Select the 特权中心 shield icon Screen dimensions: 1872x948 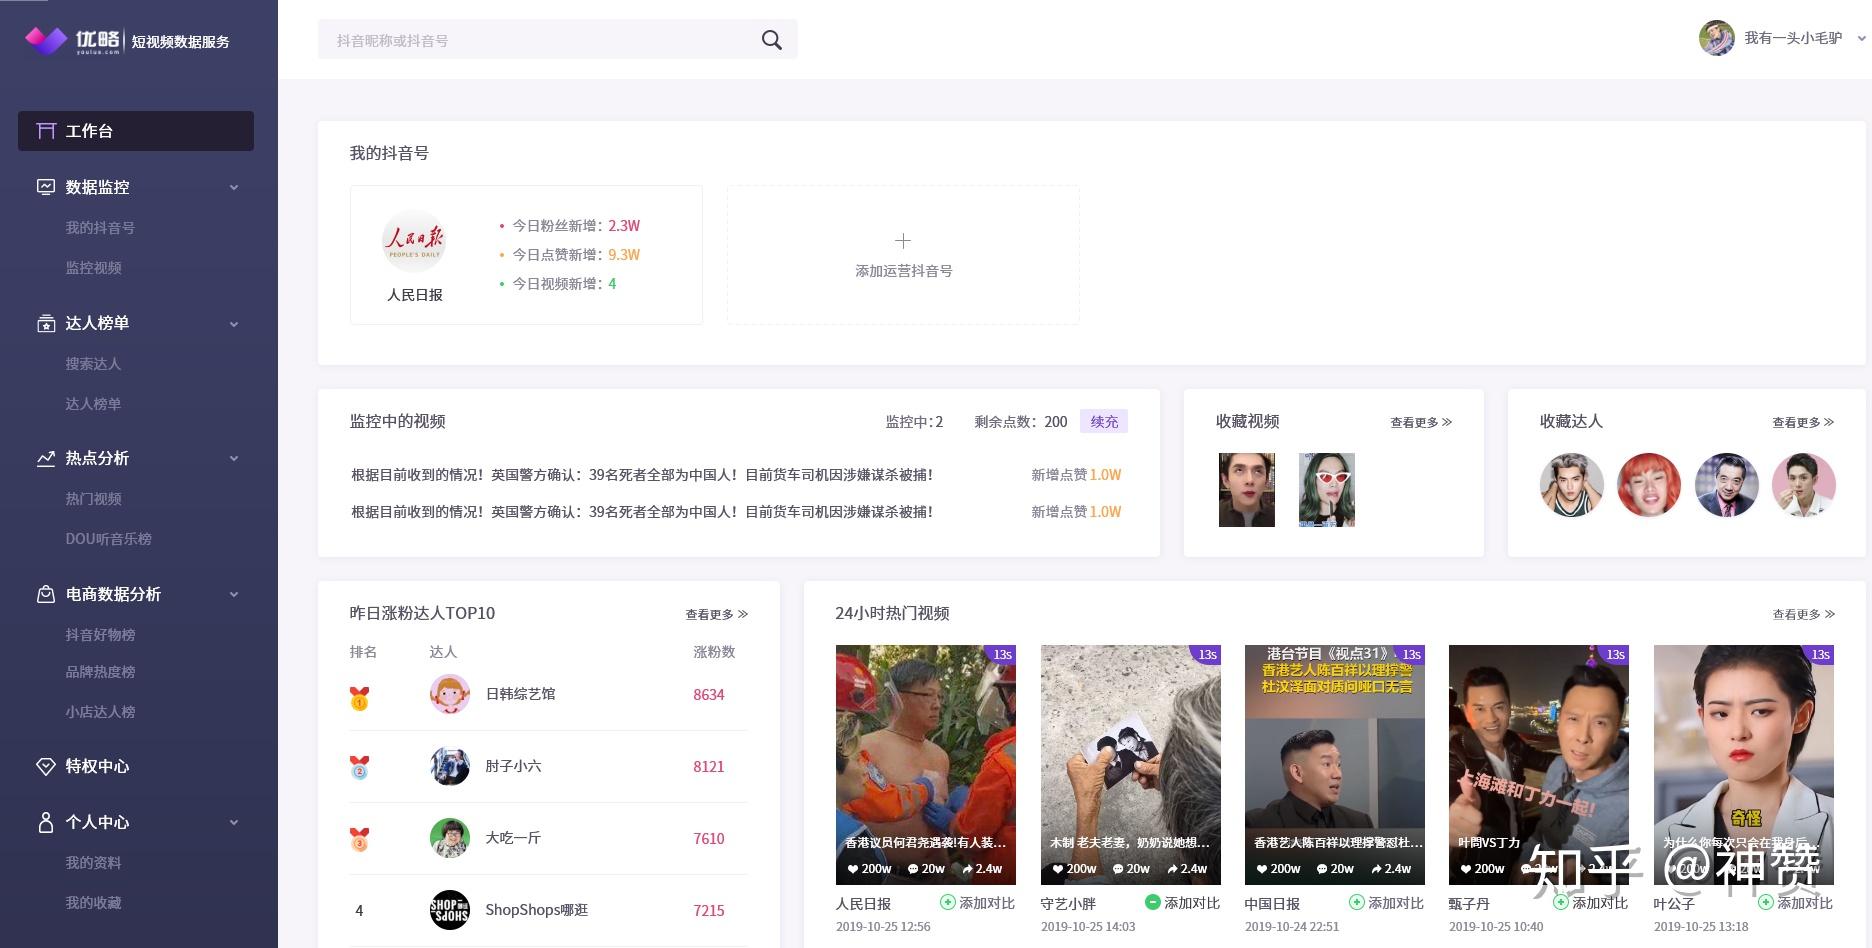click(x=46, y=766)
